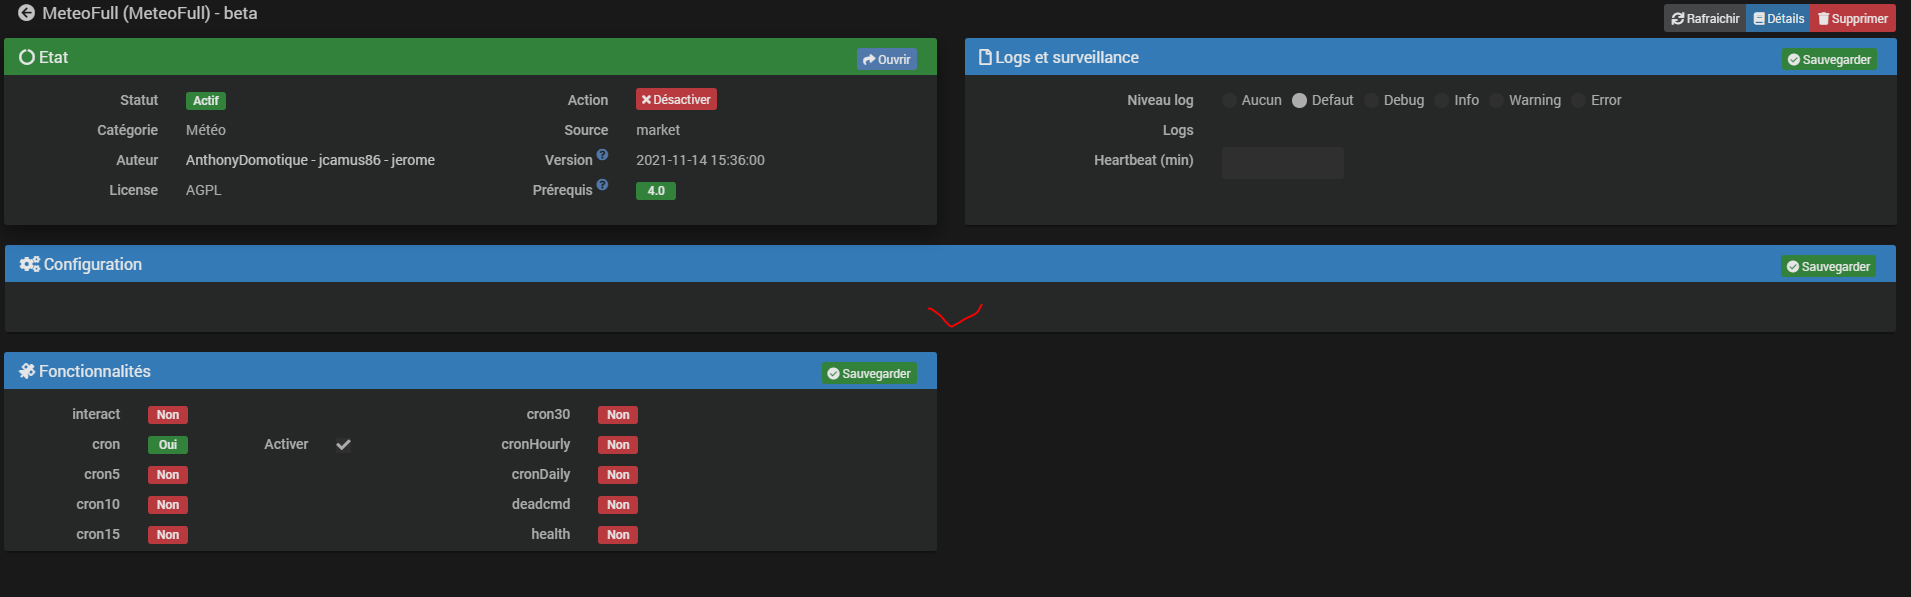The image size is (1911, 597).
Task: Click the 4.0 Prérequis badge
Action: pos(656,190)
